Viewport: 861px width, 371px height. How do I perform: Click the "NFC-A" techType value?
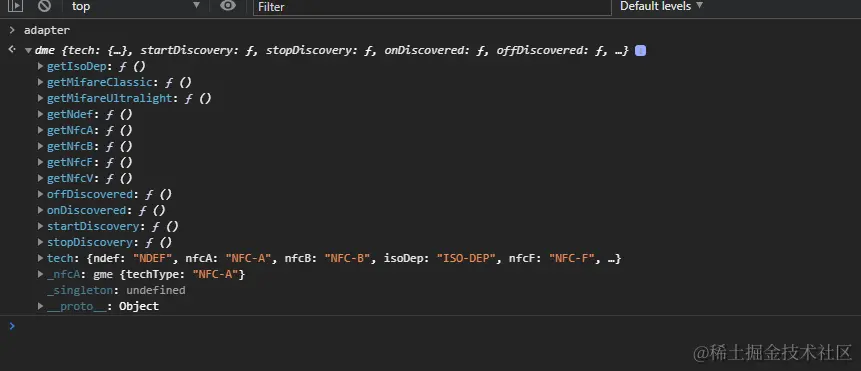(215, 274)
